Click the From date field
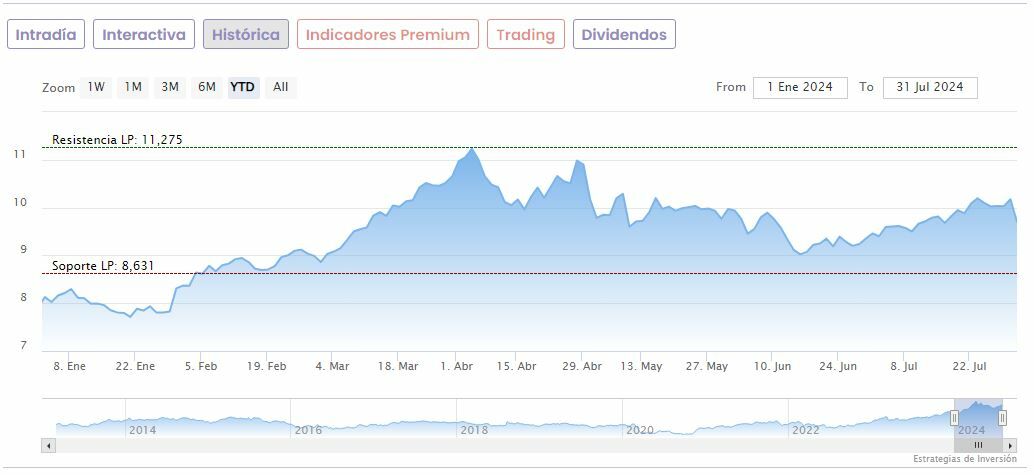The image size is (1034, 475). pyautogui.click(x=800, y=87)
